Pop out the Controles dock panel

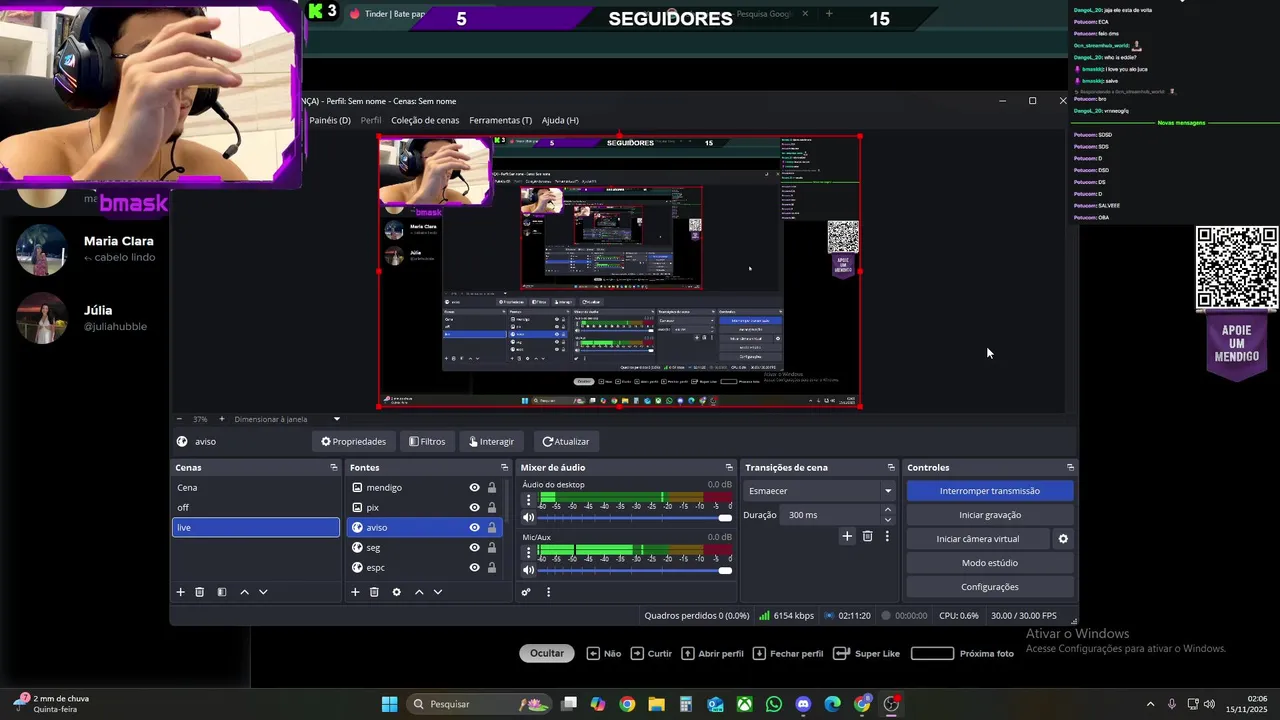(x=1070, y=467)
